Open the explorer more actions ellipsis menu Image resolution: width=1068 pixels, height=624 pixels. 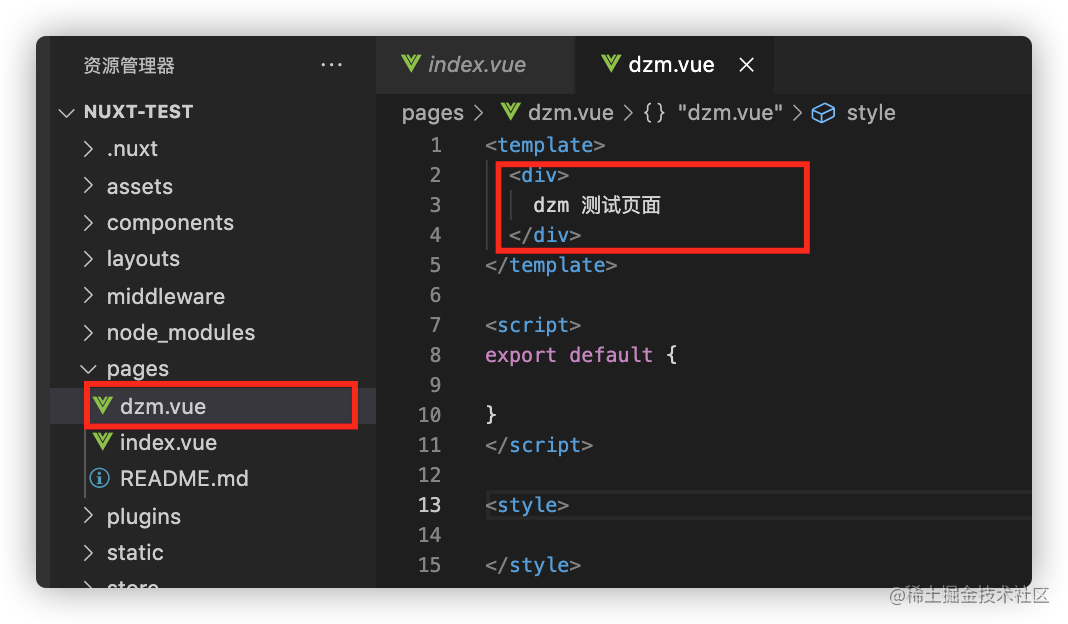click(x=332, y=64)
